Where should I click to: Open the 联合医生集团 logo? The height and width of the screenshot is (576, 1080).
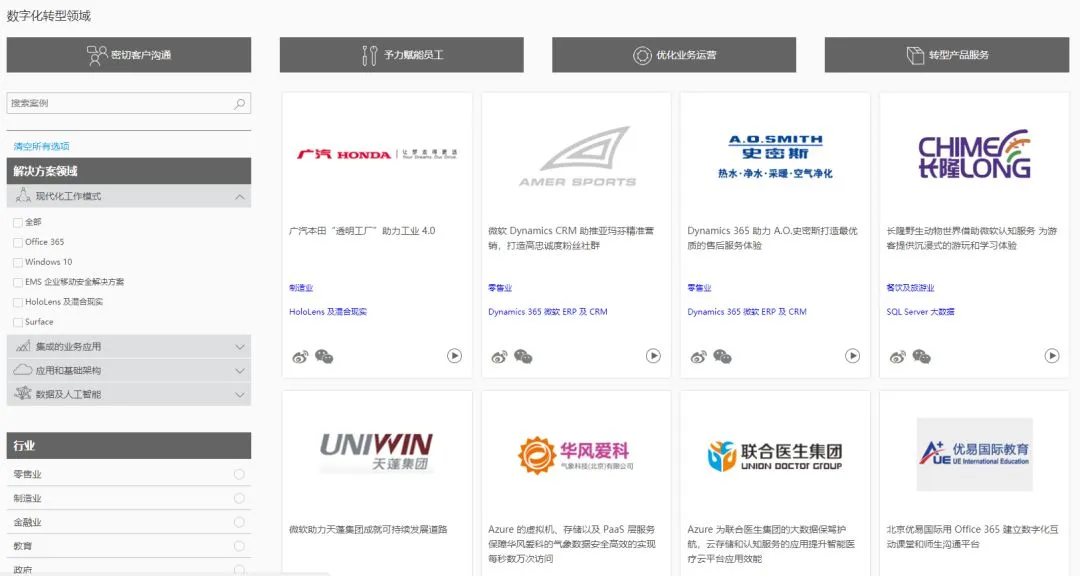775,455
